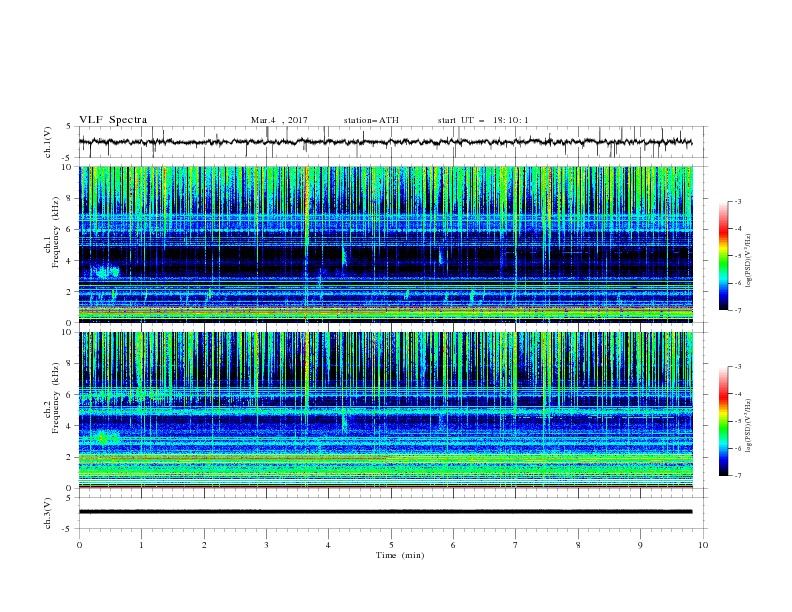This screenshot has width=792, height=612.
Task: Click the "-4" tick on ch.2 colorbar
Action: 737,394
